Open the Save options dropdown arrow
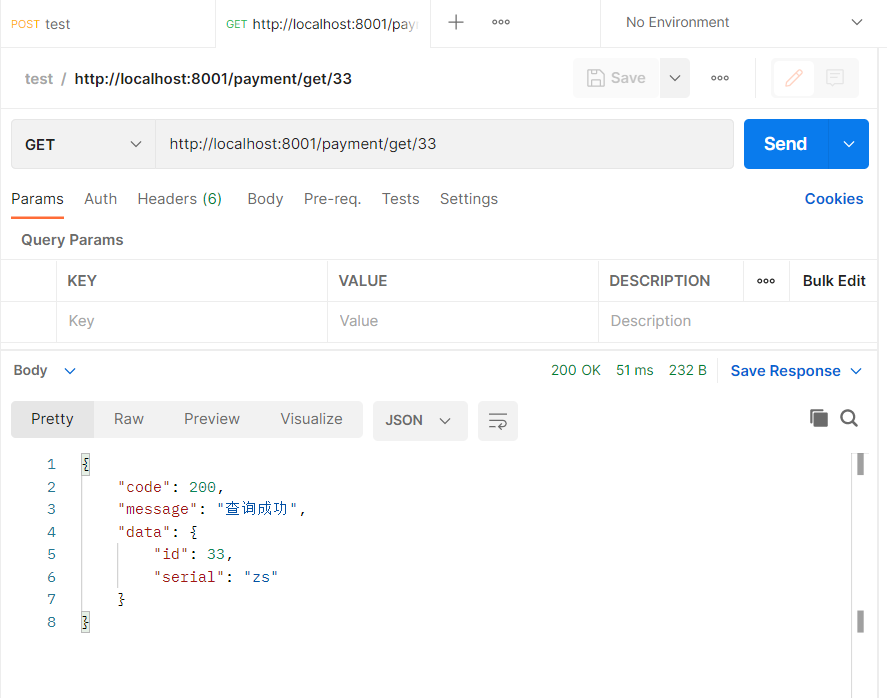The width and height of the screenshot is (887, 698). click(x=675, y=78)
